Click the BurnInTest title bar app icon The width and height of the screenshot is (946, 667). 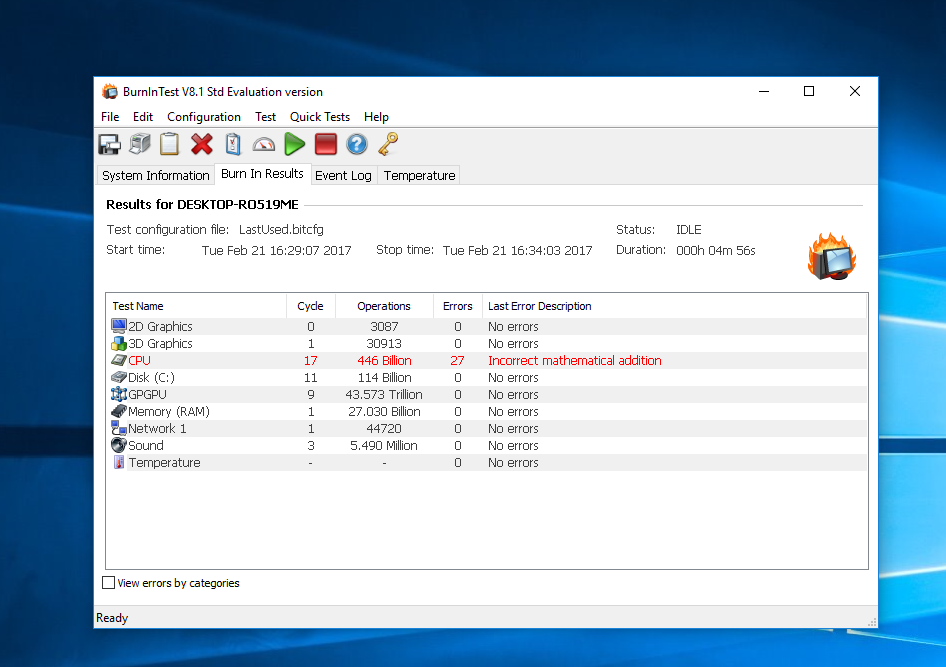click(110, 92)
